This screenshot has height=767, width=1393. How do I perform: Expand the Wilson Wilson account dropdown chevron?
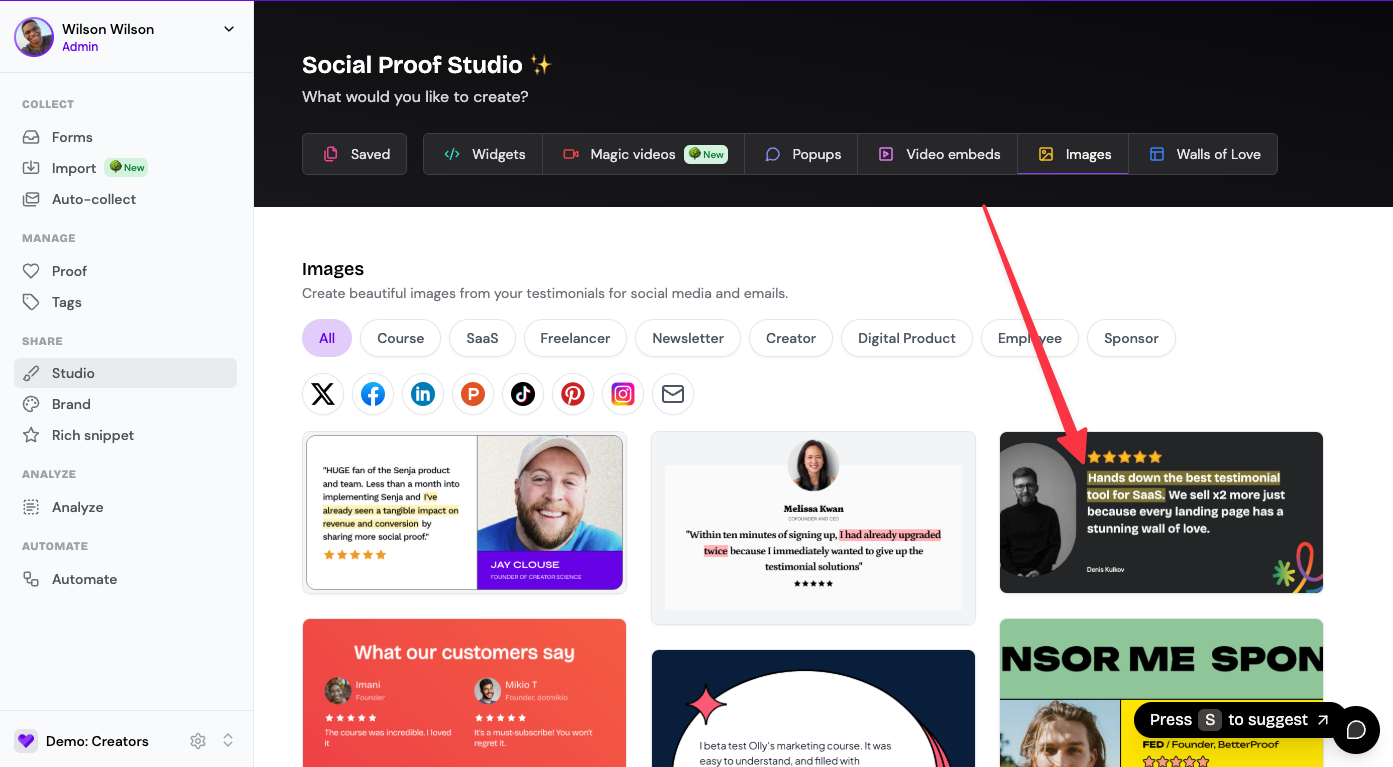tap(229, 29)
